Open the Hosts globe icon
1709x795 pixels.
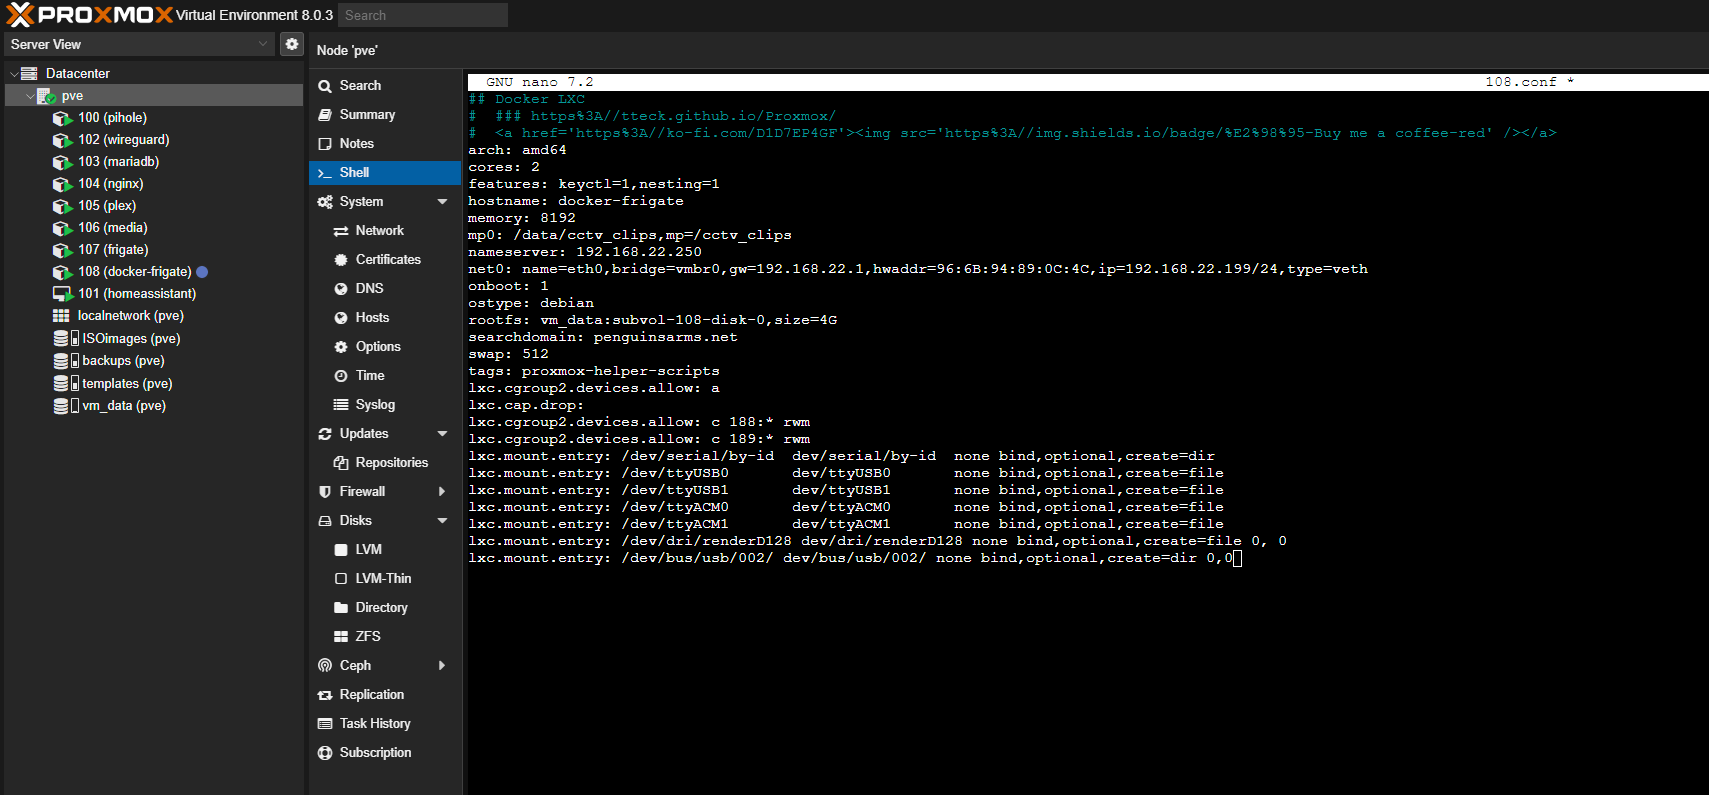pyautogui.click(x=341, y=318)
